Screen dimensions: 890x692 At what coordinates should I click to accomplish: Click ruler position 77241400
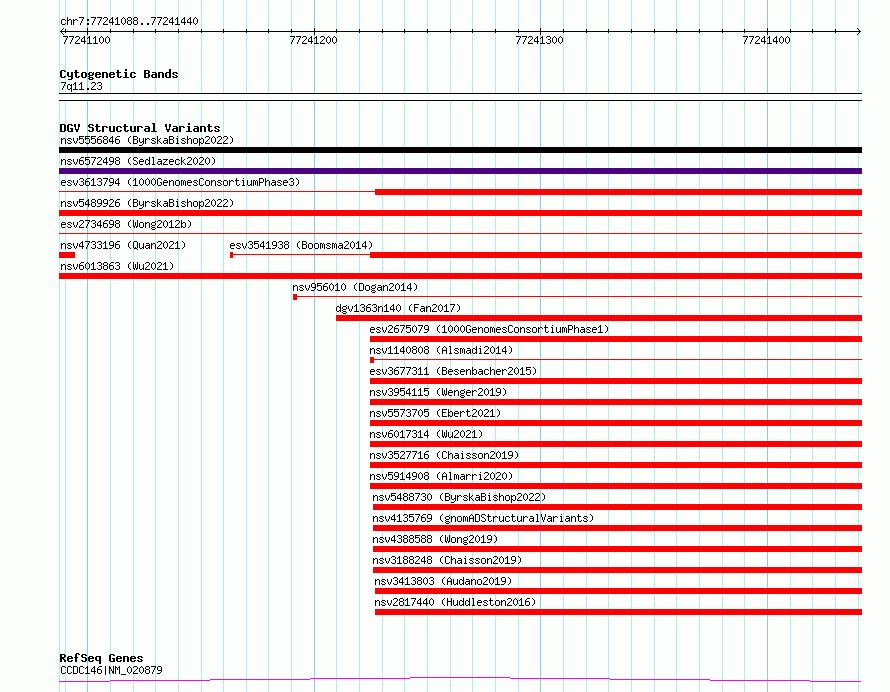click(x=766, y=40)
